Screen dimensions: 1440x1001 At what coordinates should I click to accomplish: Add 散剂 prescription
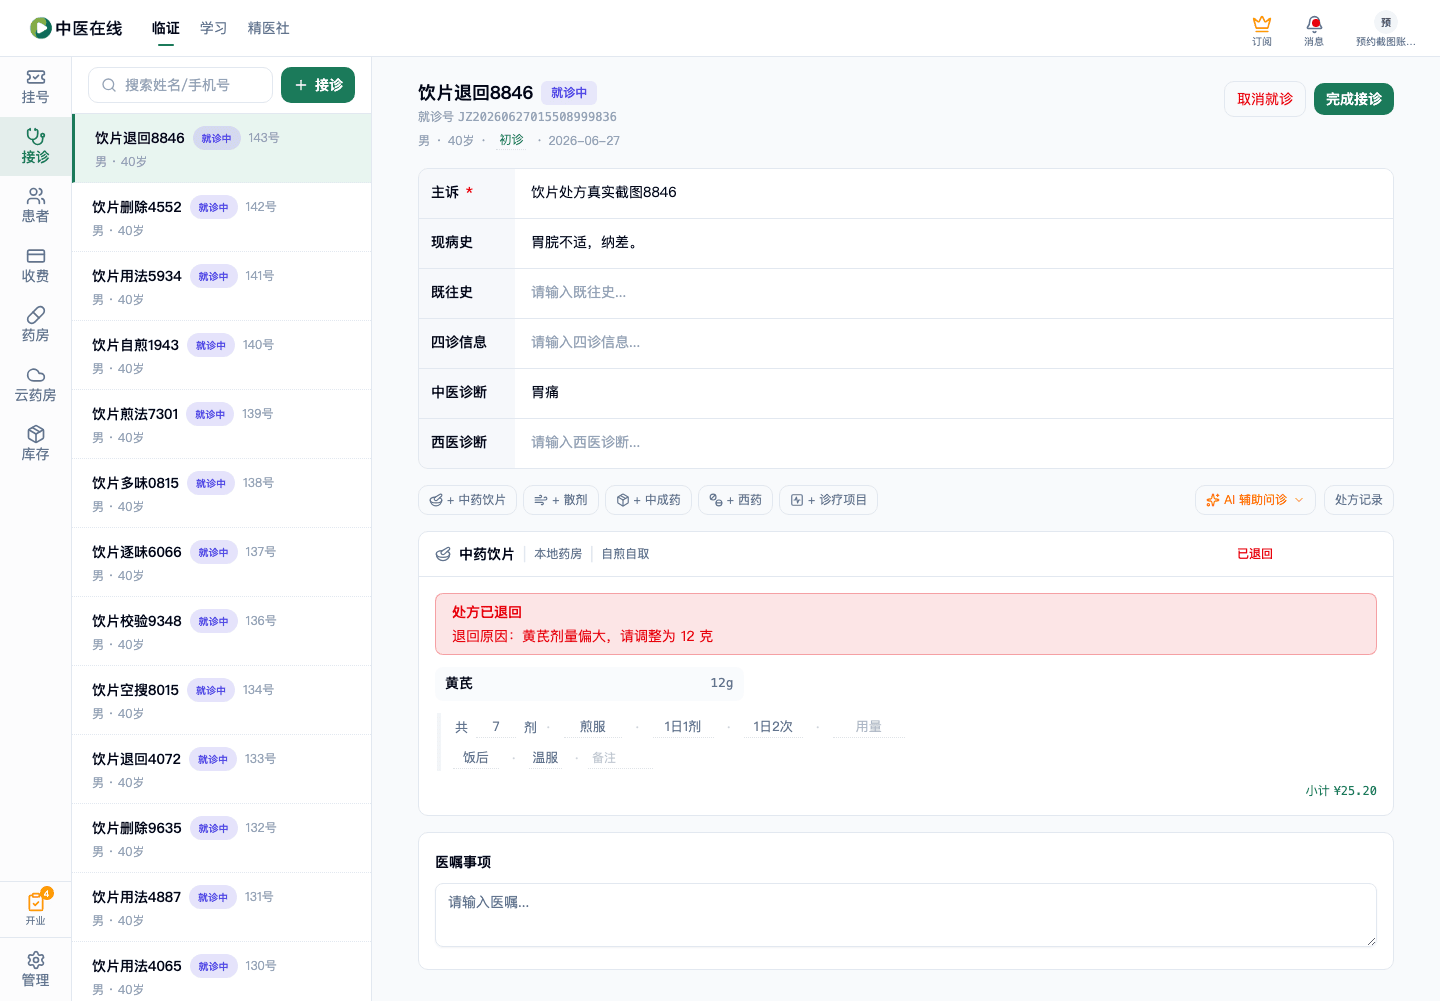[561, 500]
